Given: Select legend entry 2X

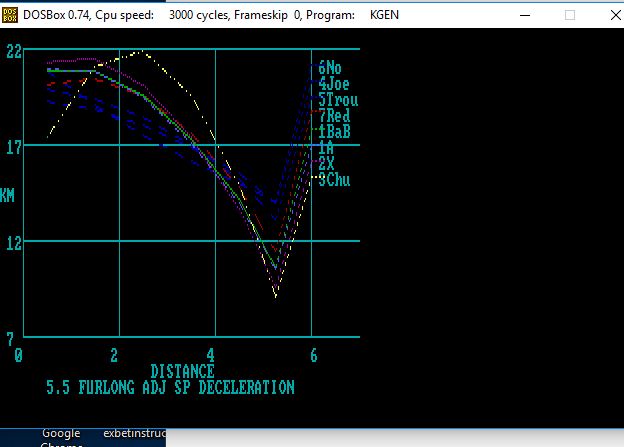Looking at the screenshot, I should [326, 164].
